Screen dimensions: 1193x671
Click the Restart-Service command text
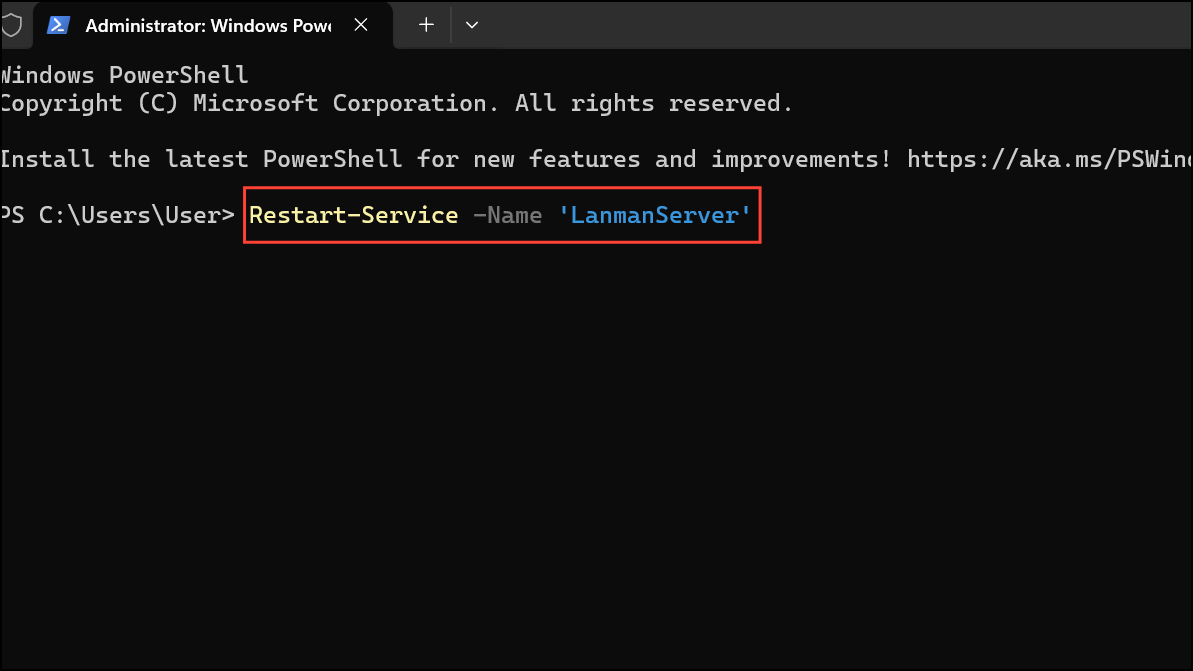tap(354, 215)
